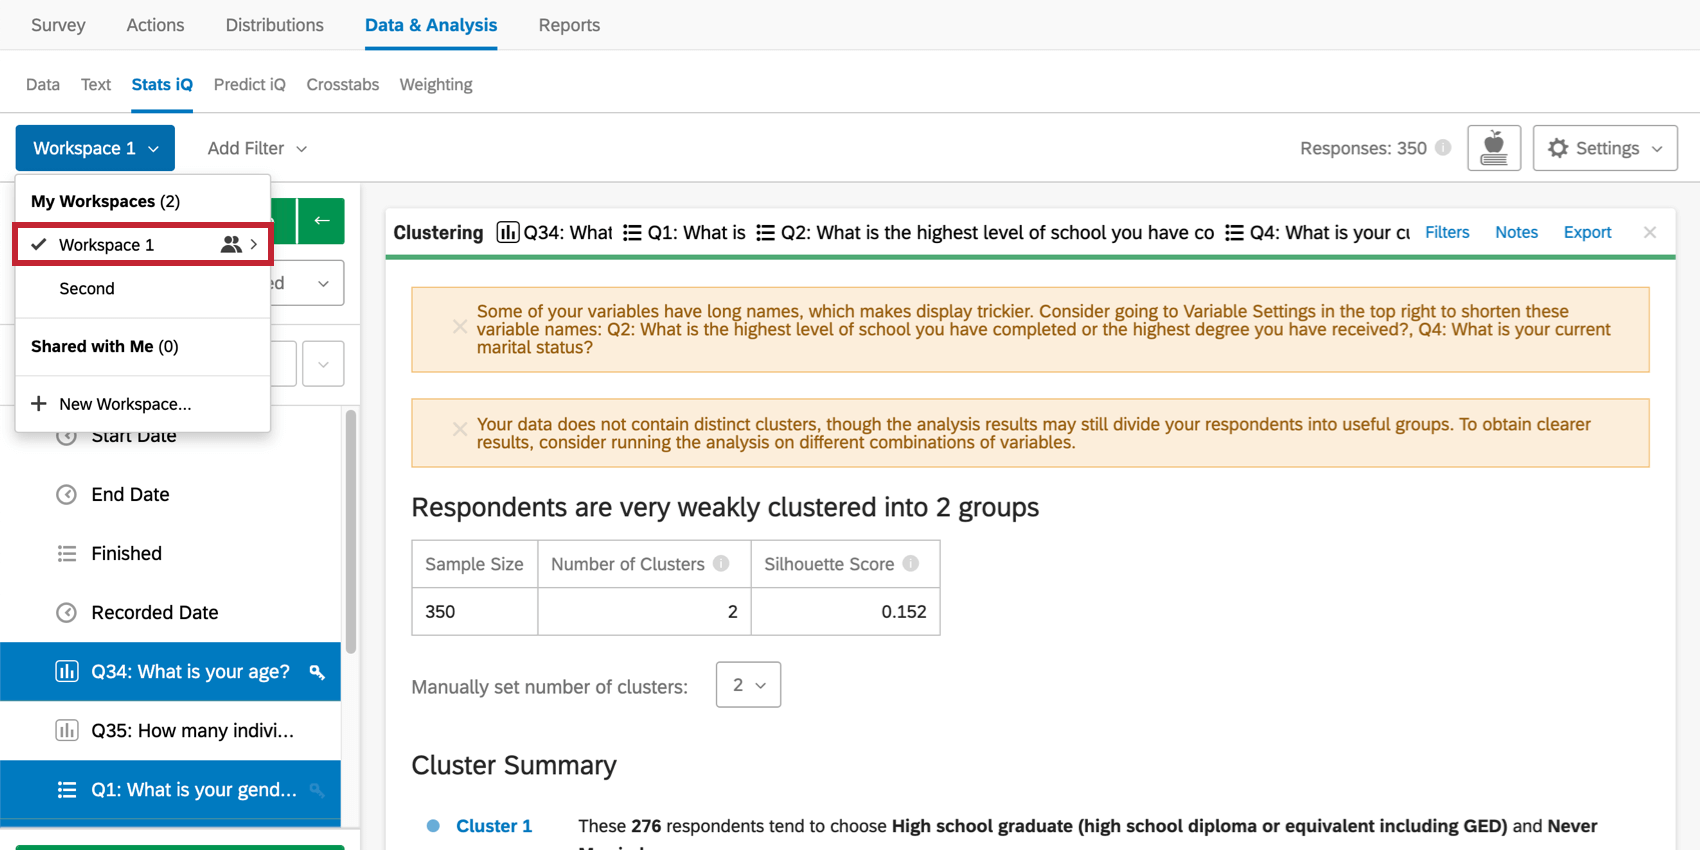1700x850 pixels.
Task: Deselect the Q1 gender variable
Action: click(170, 790)
